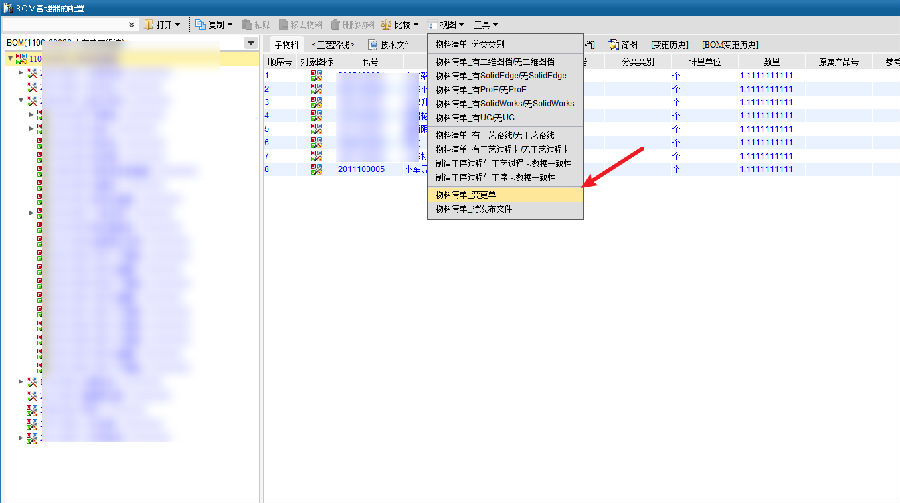Click object type icon in row 6
This screenshot has height=503, width=900.
[316, 142]
